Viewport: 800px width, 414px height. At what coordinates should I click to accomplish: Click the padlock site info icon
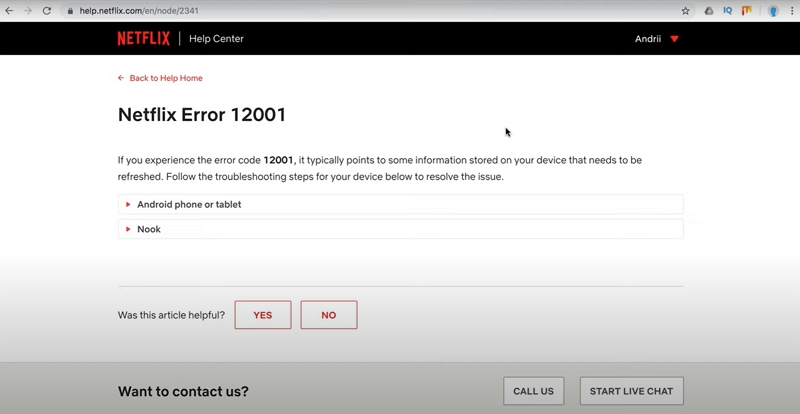tap(70, 11)
